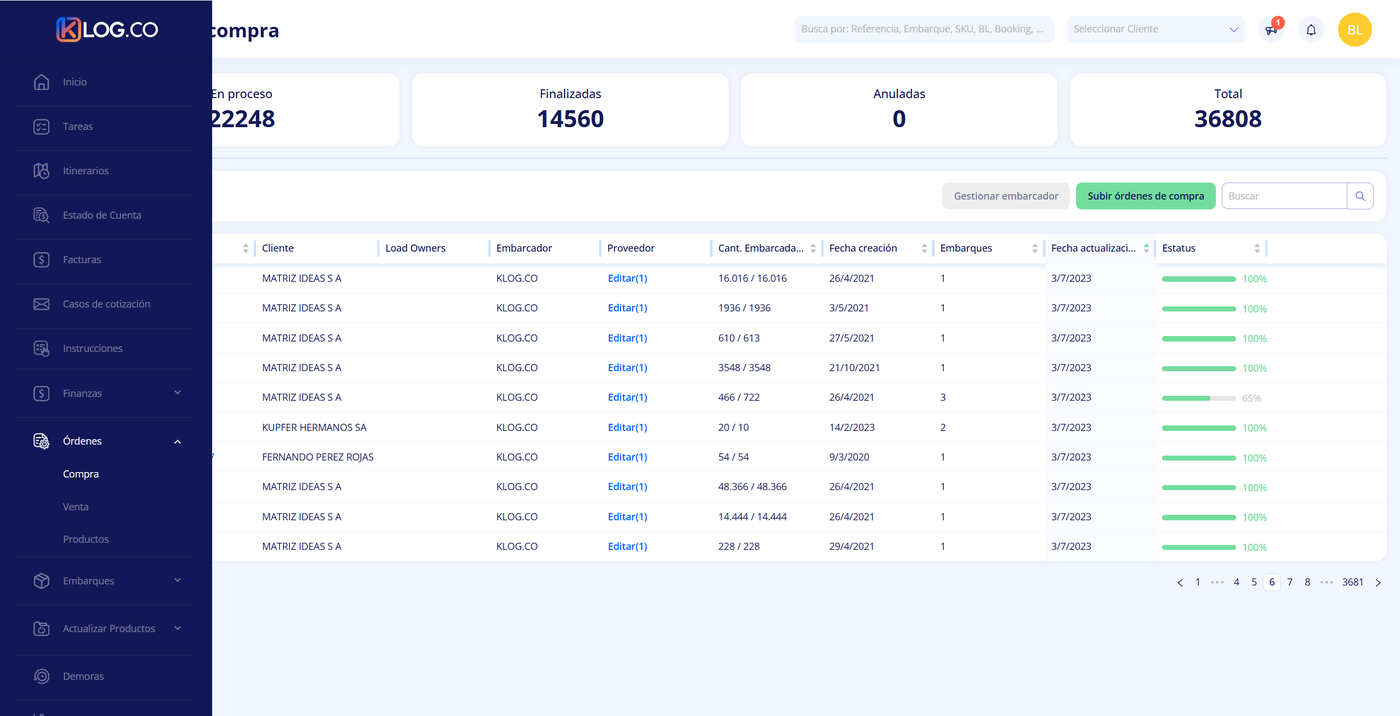Click the Finanzas dollar icon
Screen dimensions: 1400x716
41,393
